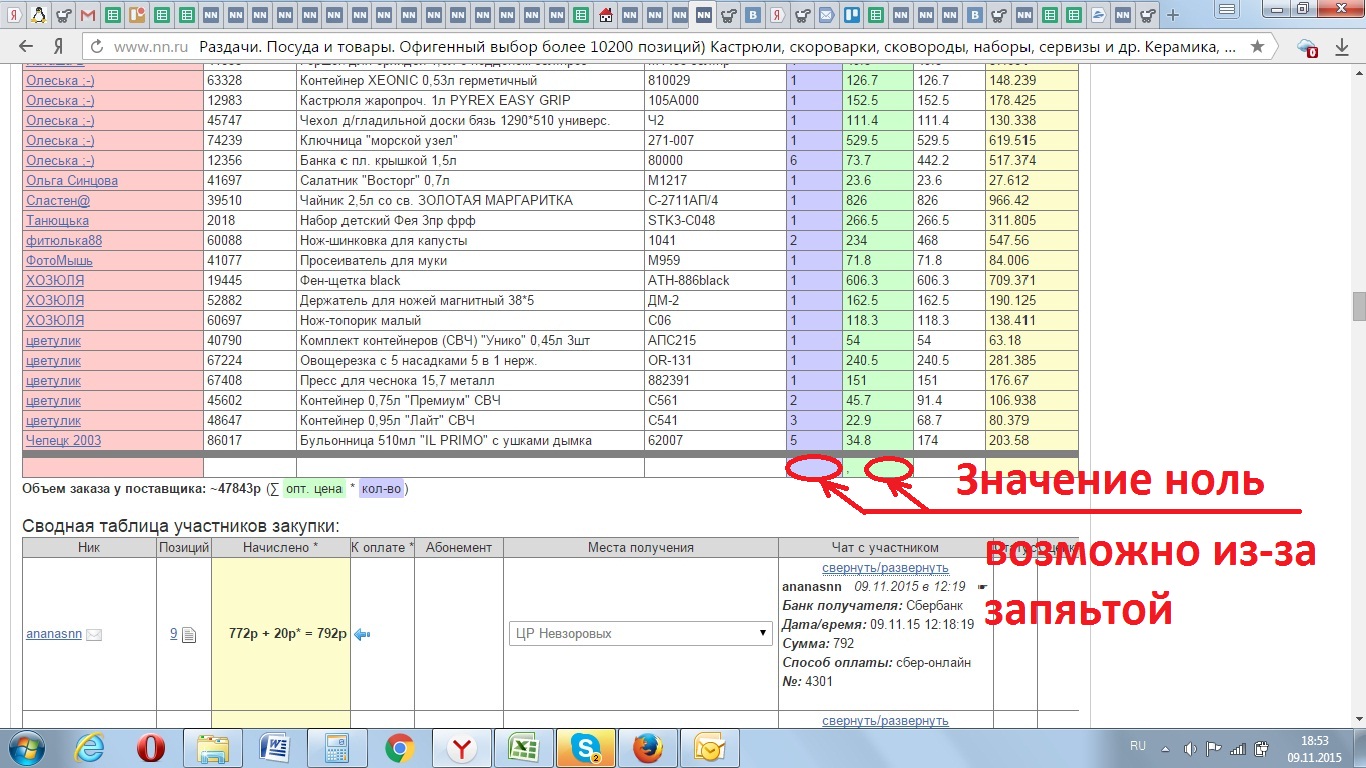Bookmark this page with the star icon
The height and width of the screenshot is (768, 1366).
click(x=1257, y=47)
